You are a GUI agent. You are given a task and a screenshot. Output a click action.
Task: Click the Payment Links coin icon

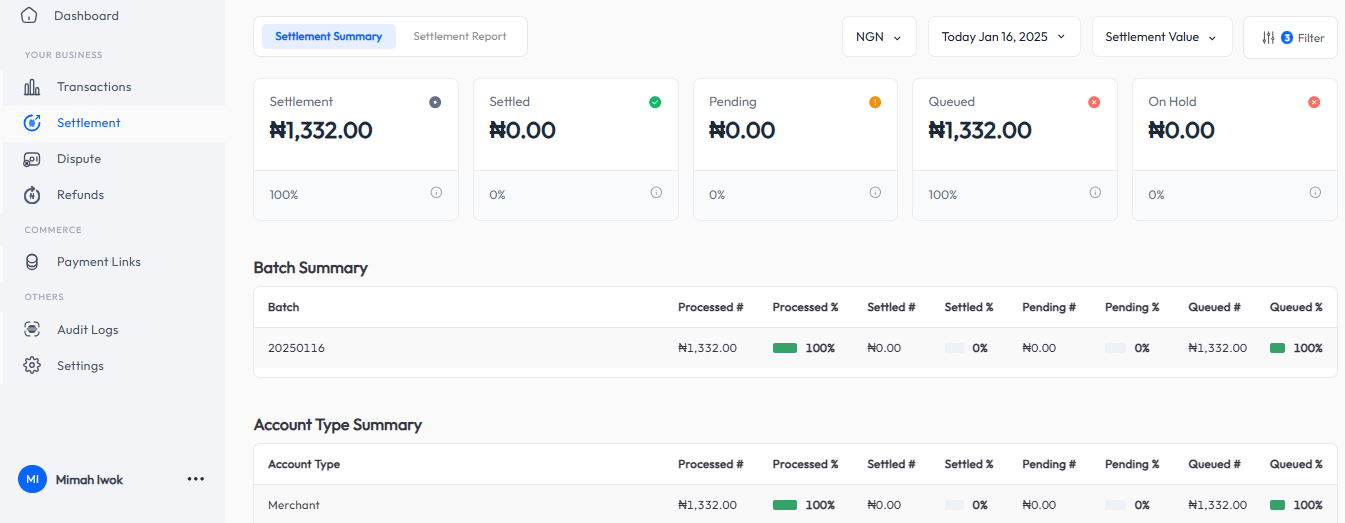(32, 262)
